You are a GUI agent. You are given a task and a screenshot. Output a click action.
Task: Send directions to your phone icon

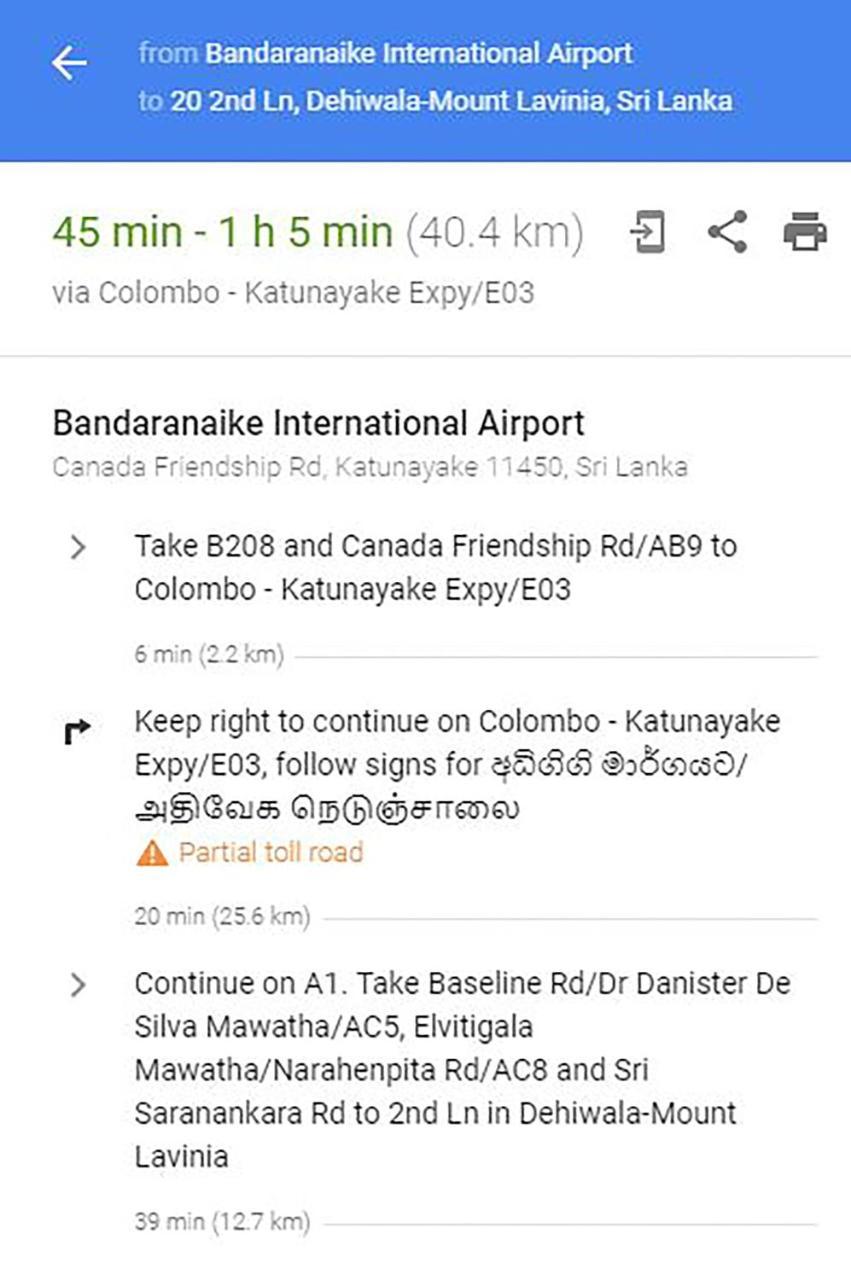tap(647, 233)
